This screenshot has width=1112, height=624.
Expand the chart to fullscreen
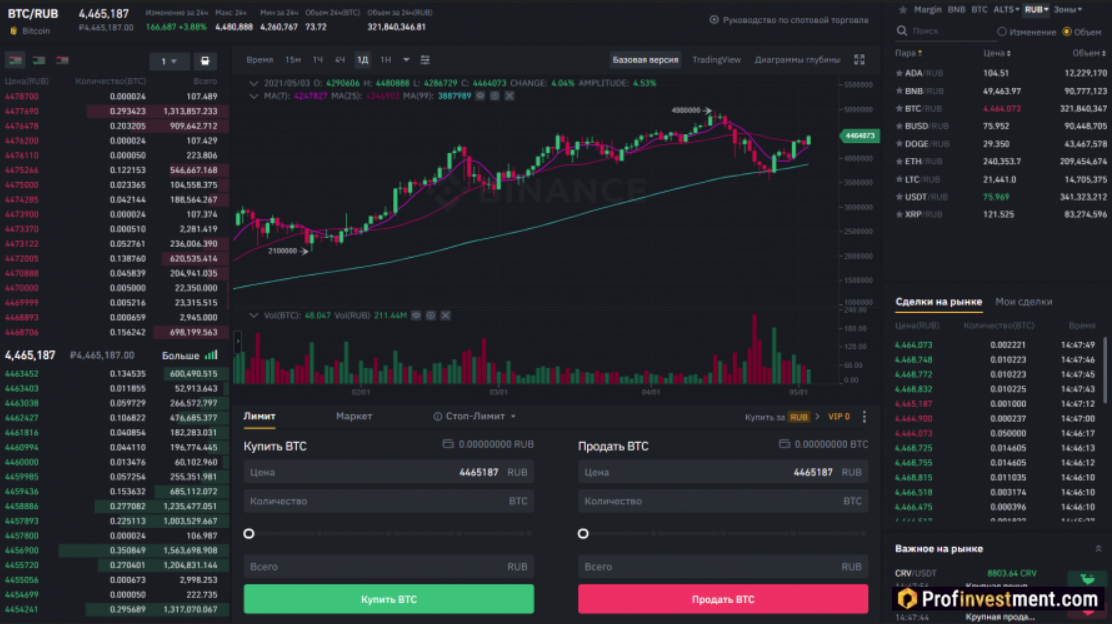coord(859,60)
